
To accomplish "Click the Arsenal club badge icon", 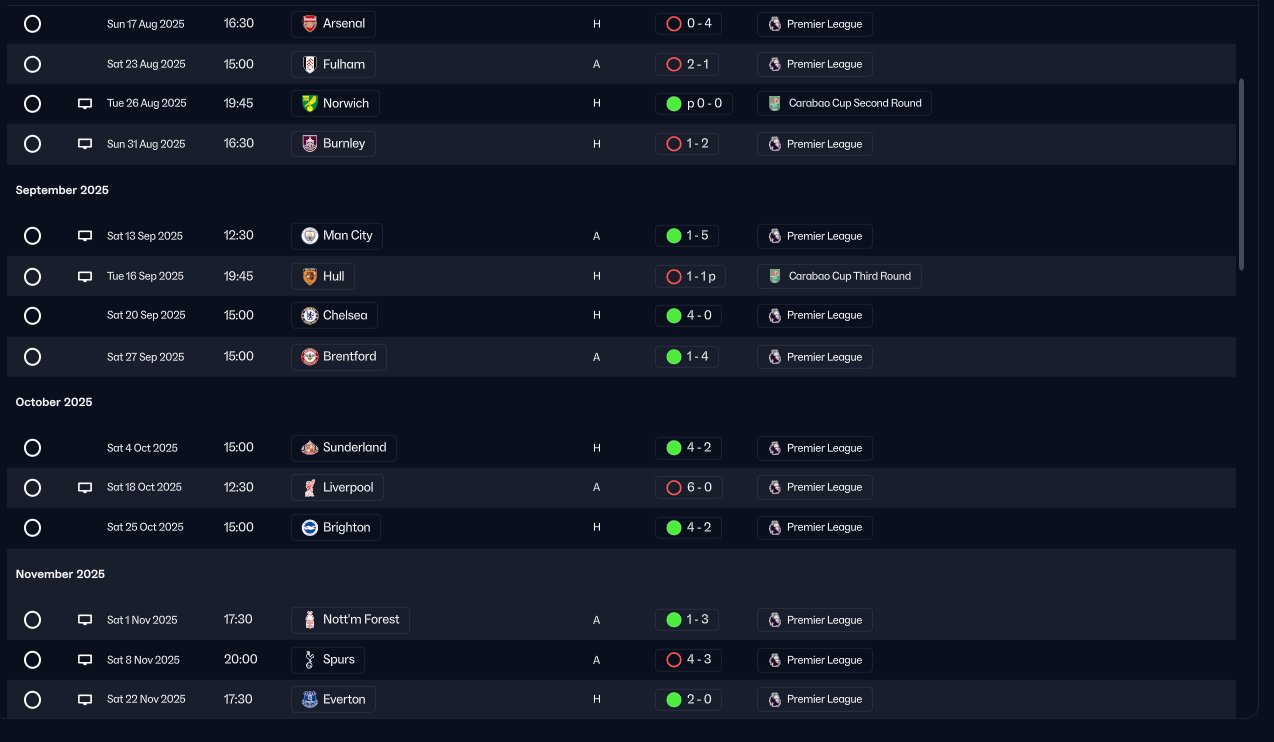I will [310, 23].
